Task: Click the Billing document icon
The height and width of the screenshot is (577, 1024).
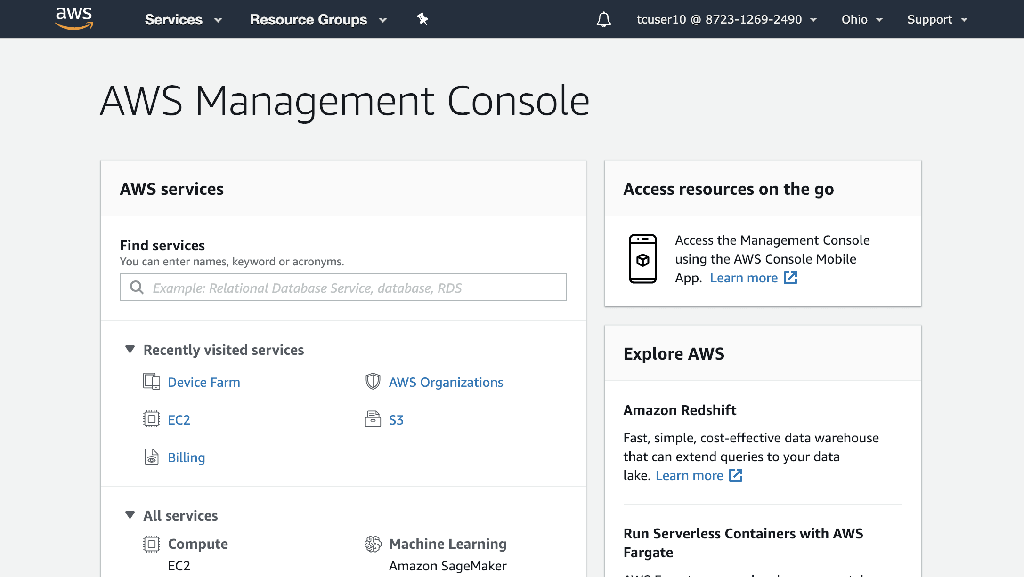Action: (152, 457)
